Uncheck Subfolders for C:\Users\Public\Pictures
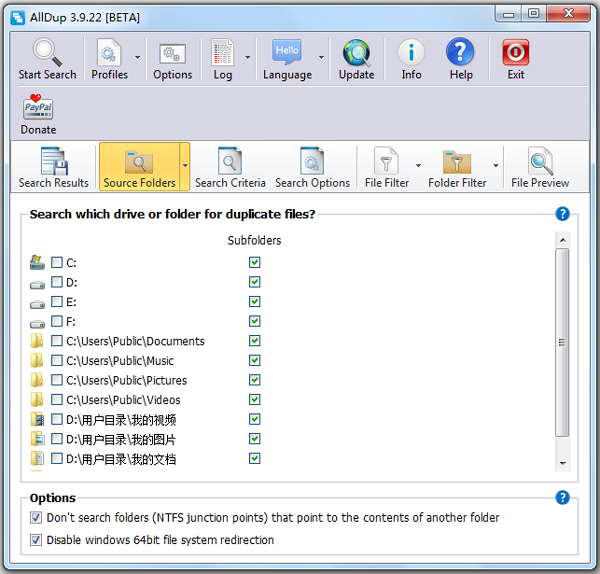Viewport: 600px width, 574px height. [254, 380]
